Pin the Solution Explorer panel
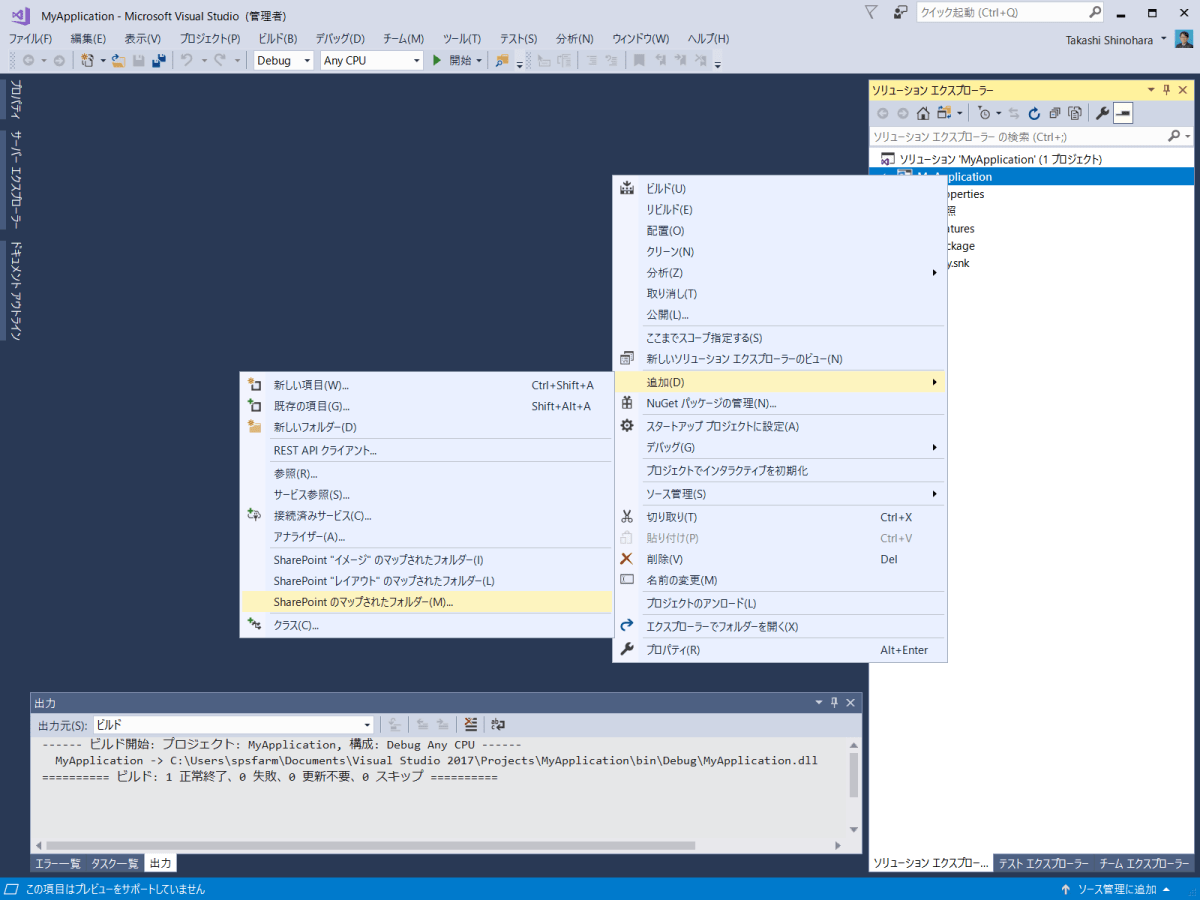Image resolution: width=1200 pixels, height=900 pixels. pyautogui.click(x=1166, y=90)
